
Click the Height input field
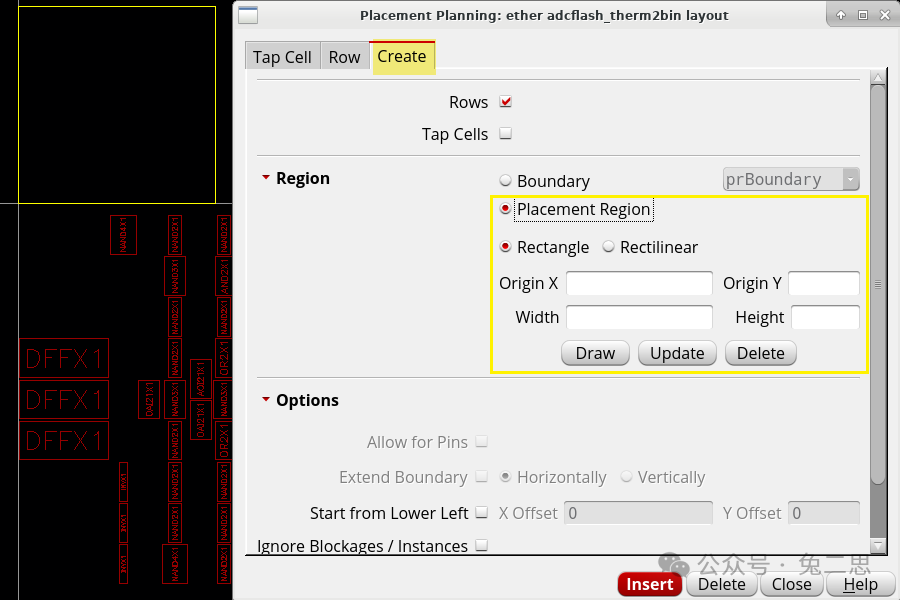click(x=825, y=317)
